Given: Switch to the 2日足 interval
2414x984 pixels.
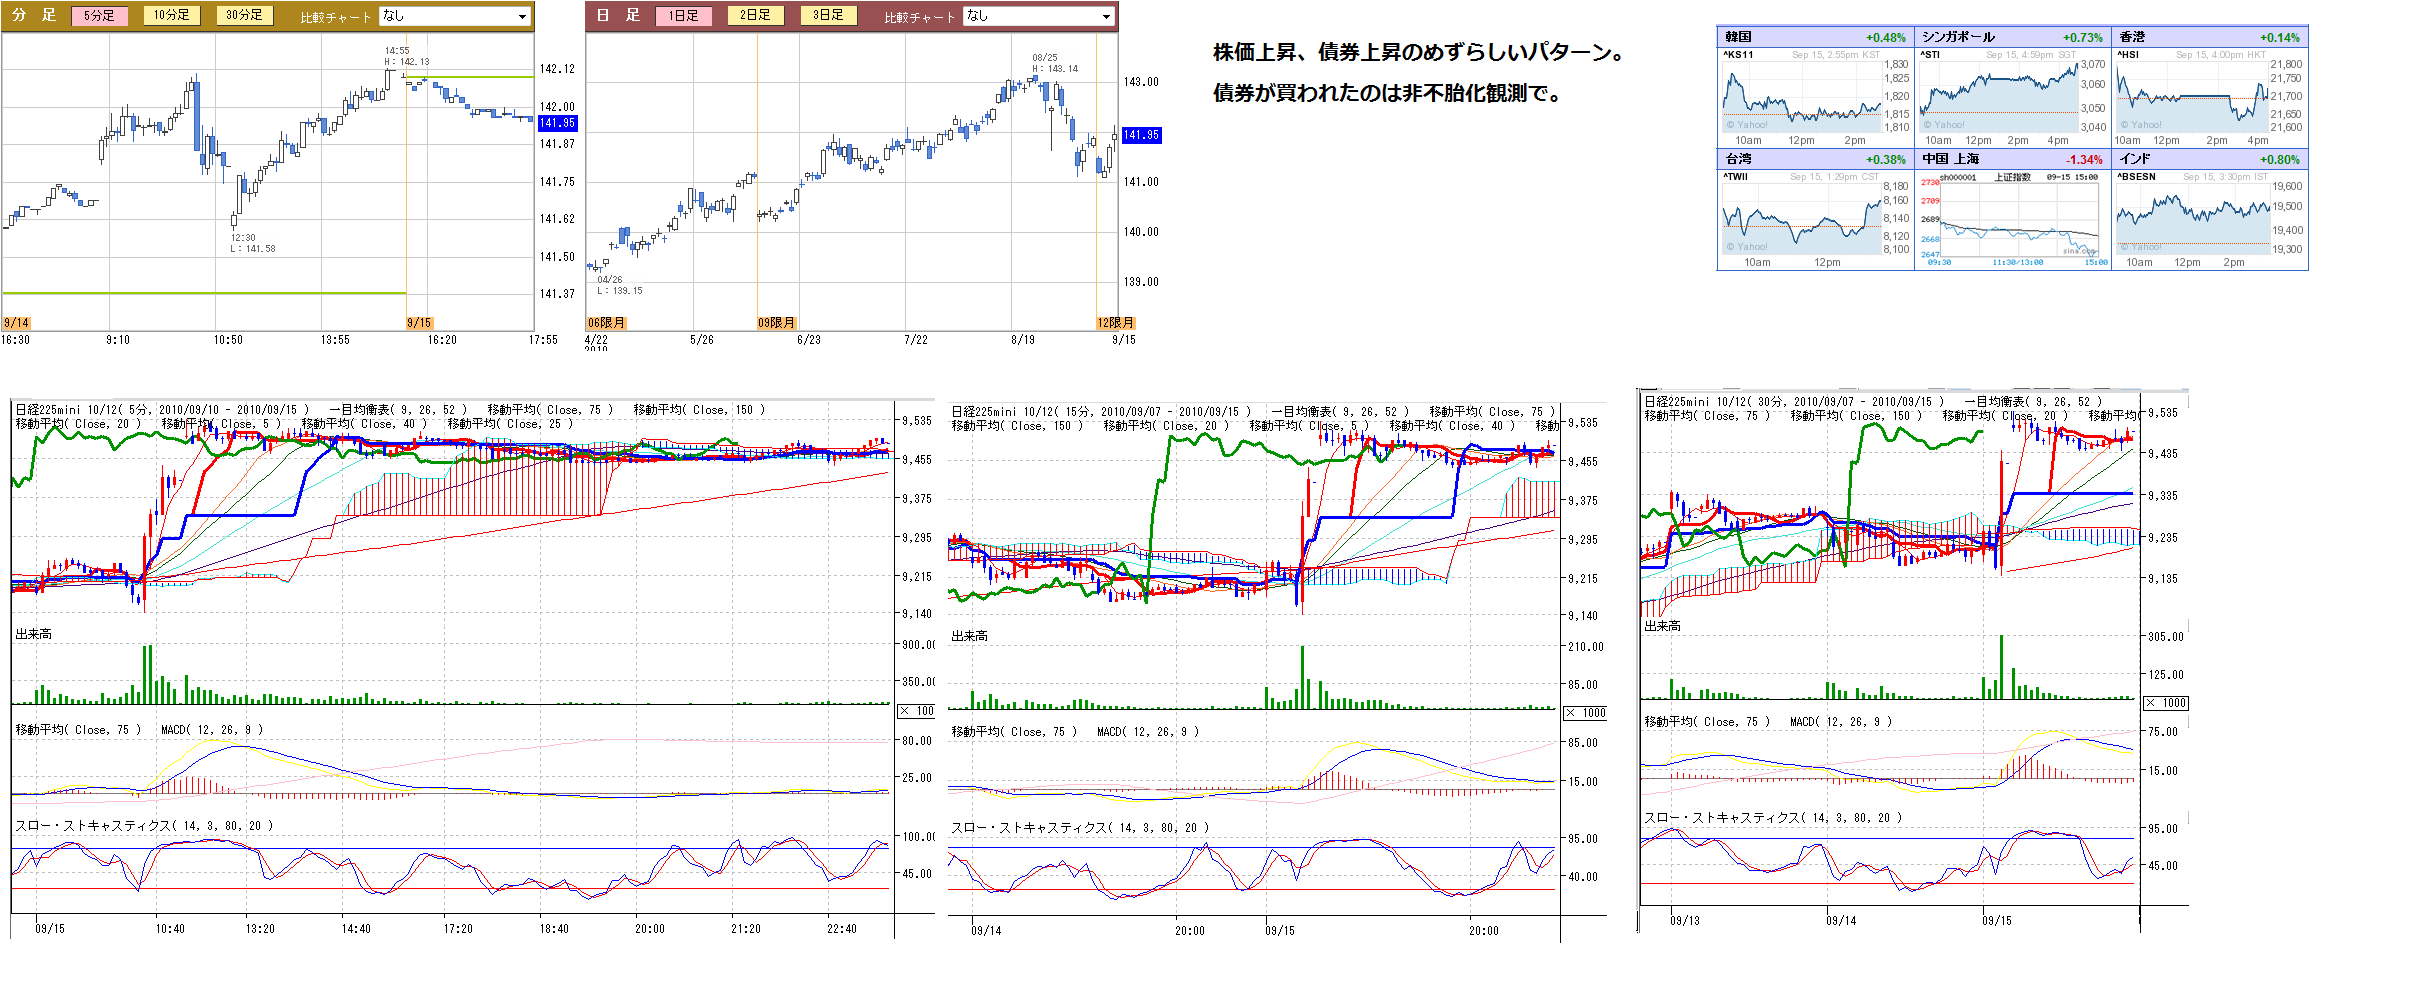Looking at the screenshot, I should [x=755, y=16].
